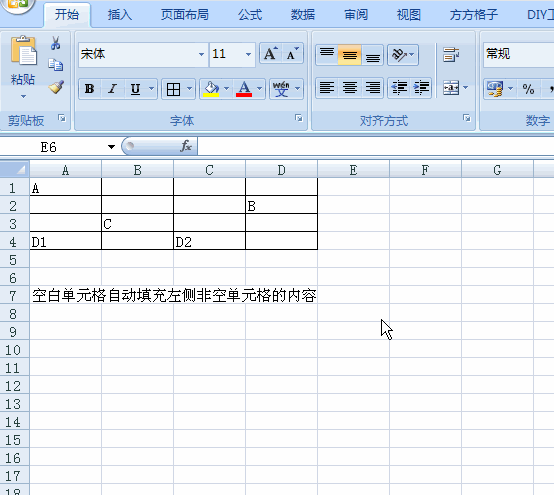Open the font name dropdown 宋体
Screen dimensions: 554x495
[x=201, y=54]
